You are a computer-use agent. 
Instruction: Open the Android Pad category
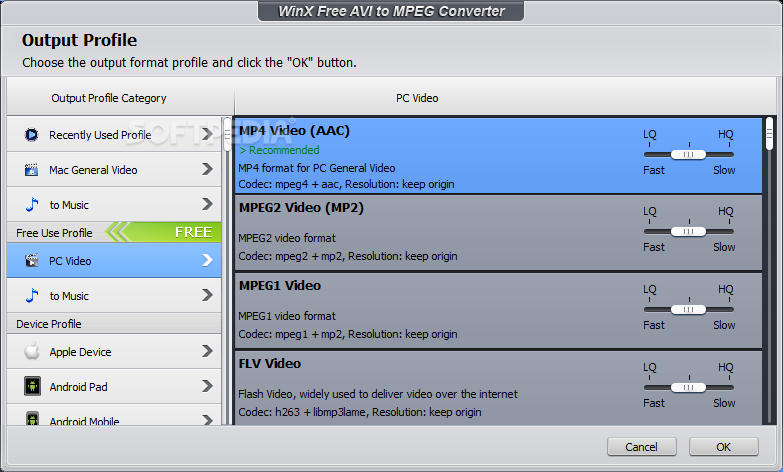coord(114,387)
